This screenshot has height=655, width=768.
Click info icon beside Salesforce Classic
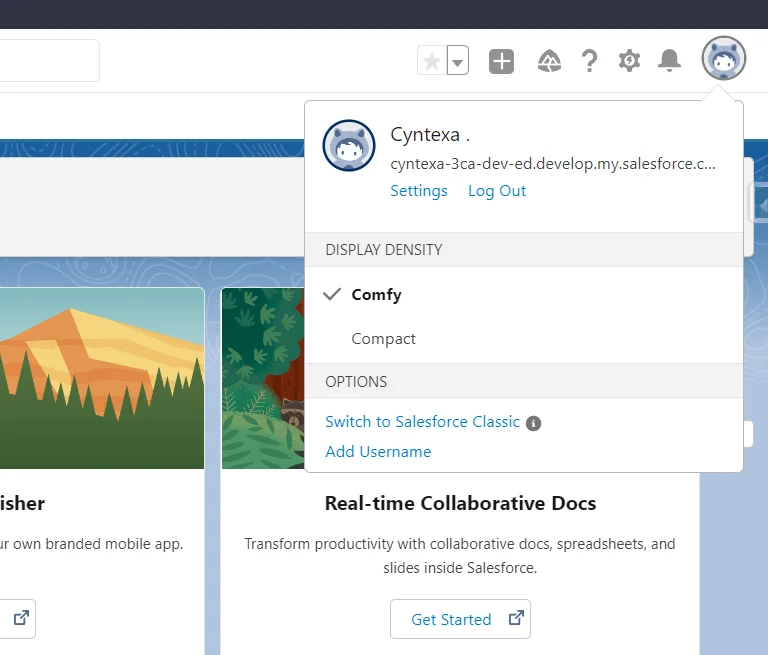(x=533, y=423)
